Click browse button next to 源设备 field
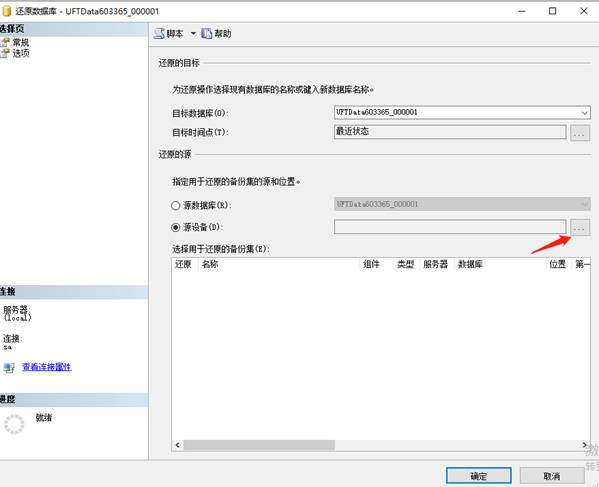Screen dimensions: 599x487 click(x=580, y=228)
